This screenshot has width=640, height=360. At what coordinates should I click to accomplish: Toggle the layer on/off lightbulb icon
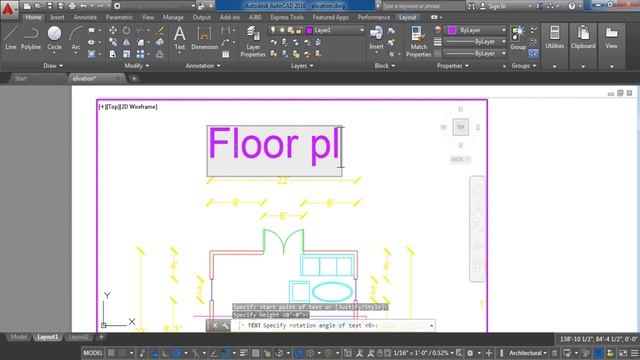pos(273,30)
